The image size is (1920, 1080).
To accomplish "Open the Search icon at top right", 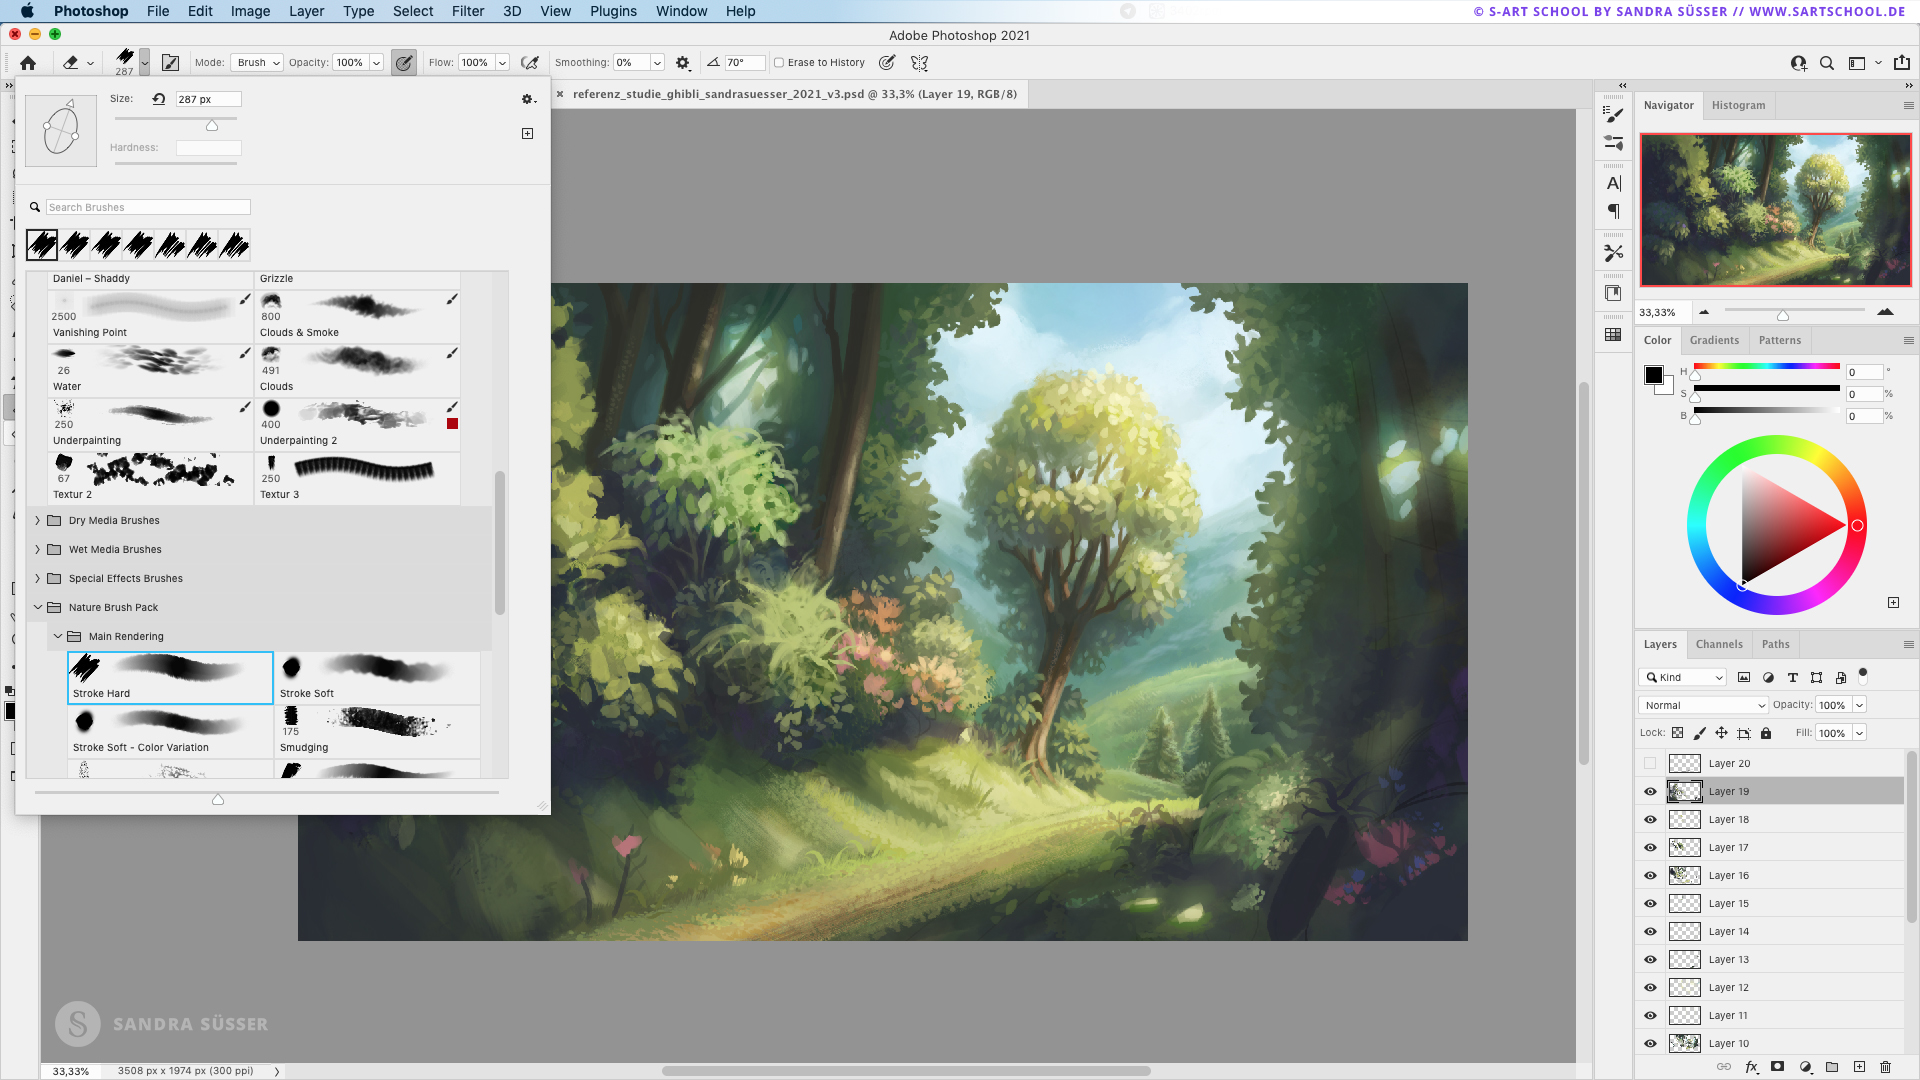I will coord(1827,63).
